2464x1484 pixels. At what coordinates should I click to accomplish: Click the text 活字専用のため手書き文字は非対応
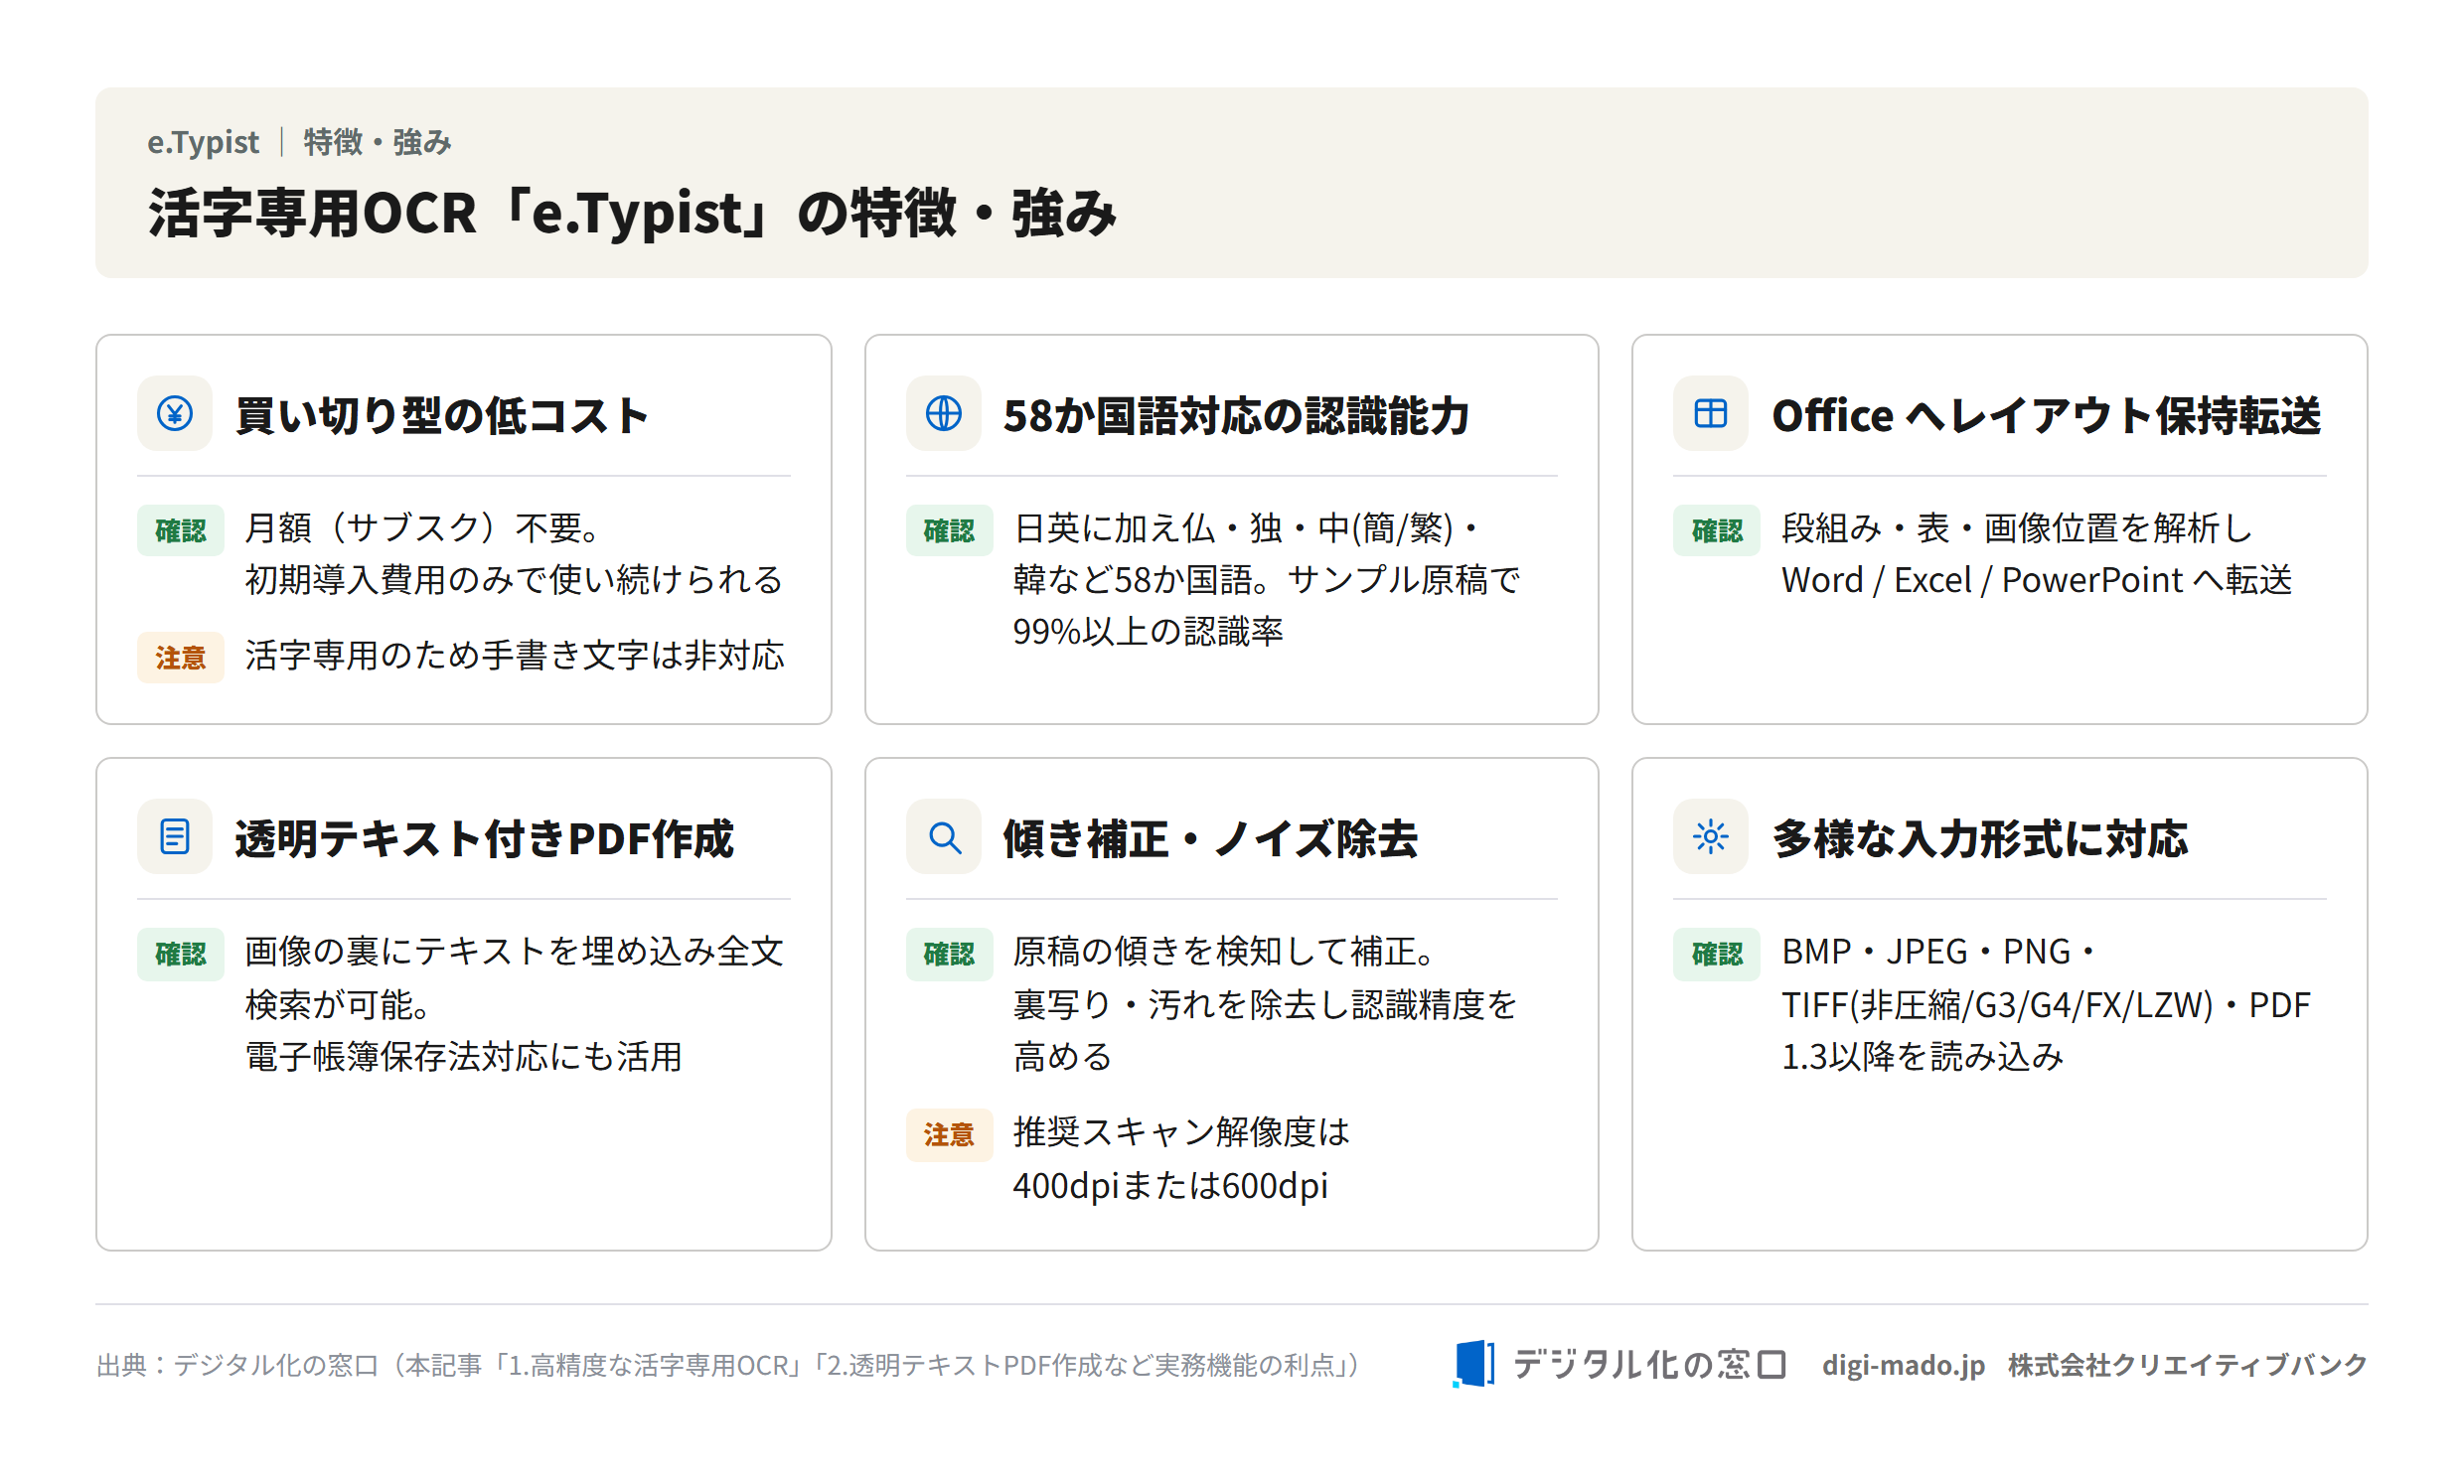click(514, 656)
